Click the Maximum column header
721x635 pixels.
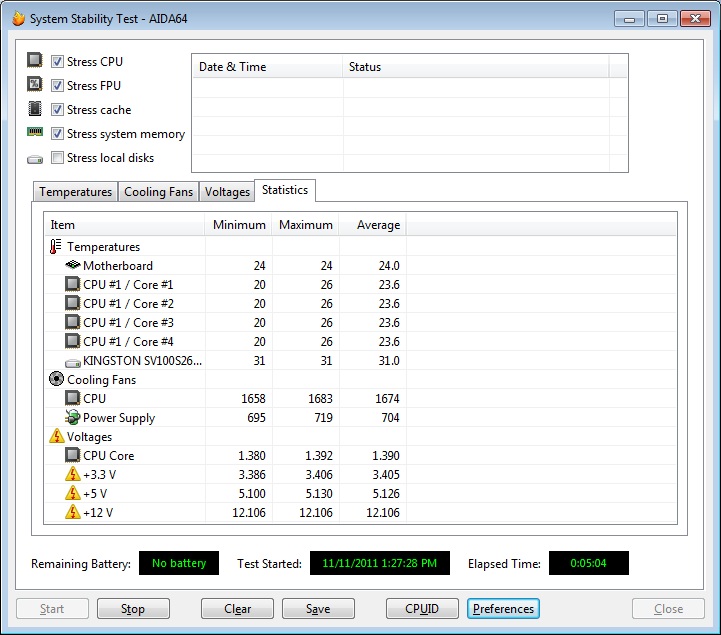click(305, 225)
